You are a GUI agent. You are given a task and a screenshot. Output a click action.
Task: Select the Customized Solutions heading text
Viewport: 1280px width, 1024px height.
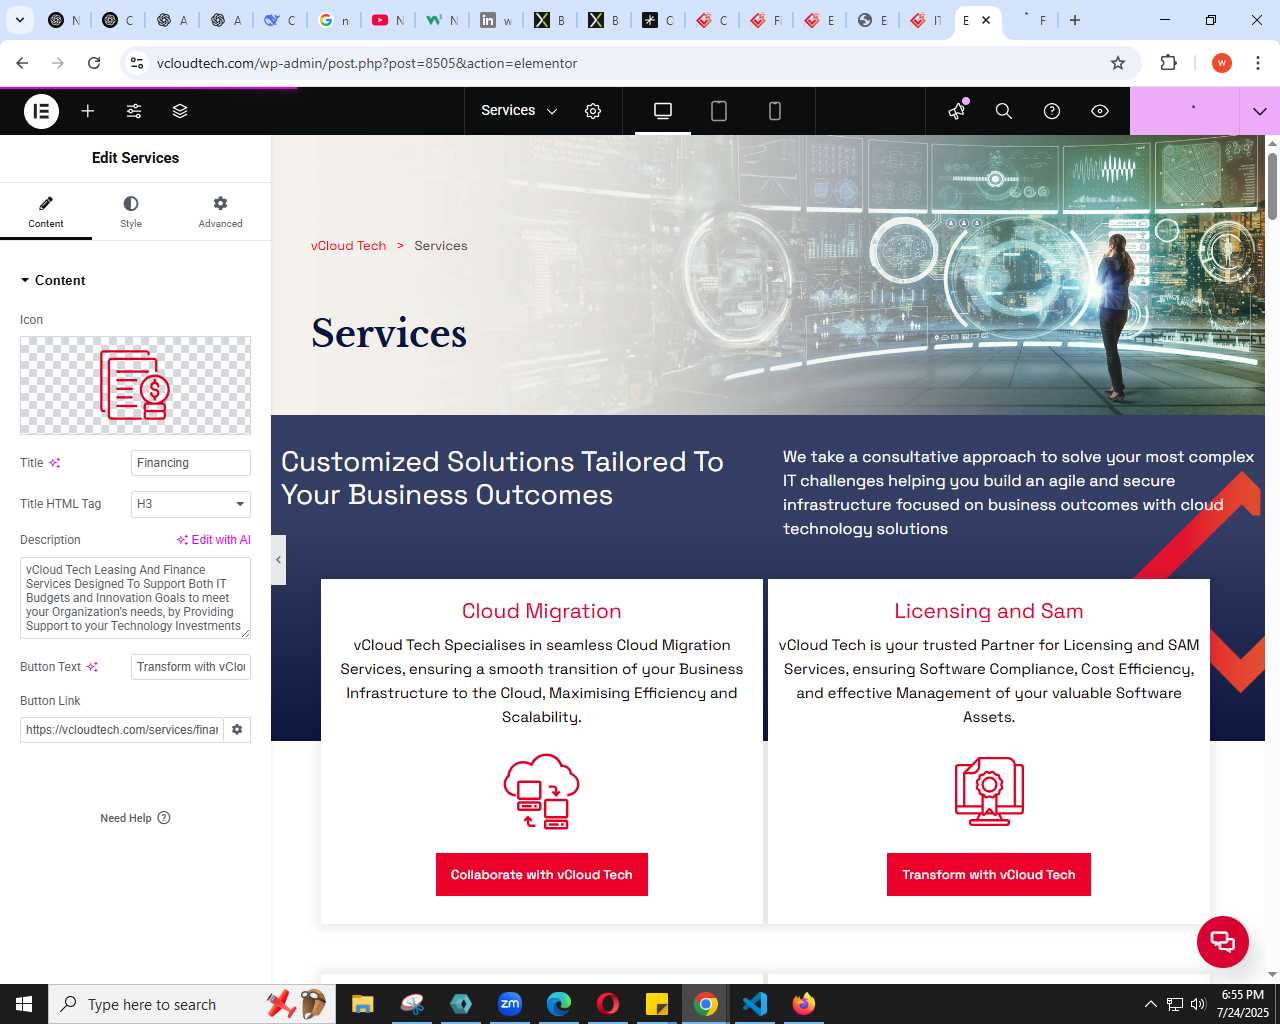click(502, 478)
